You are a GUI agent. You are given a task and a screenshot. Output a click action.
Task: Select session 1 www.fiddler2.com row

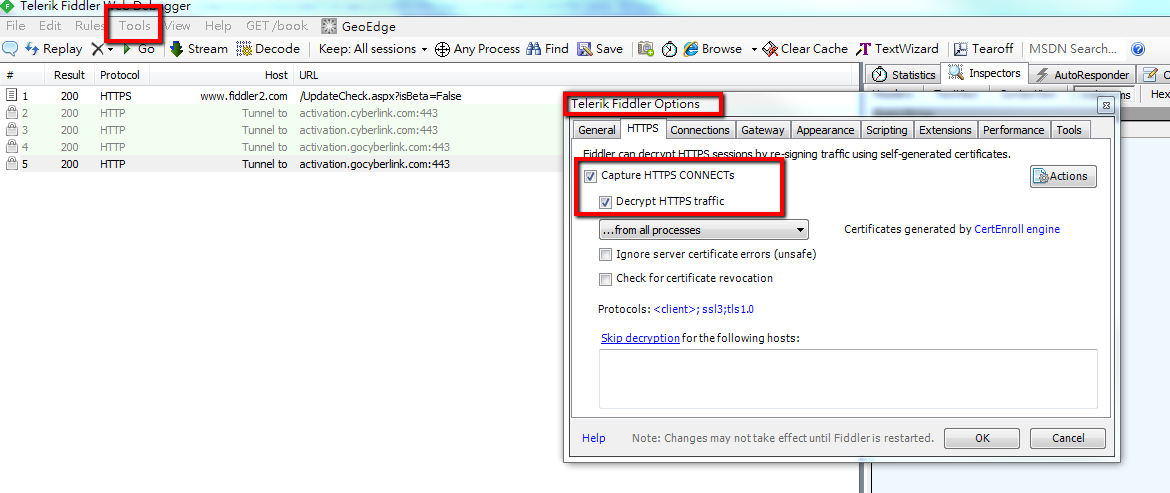click(429, 96)
